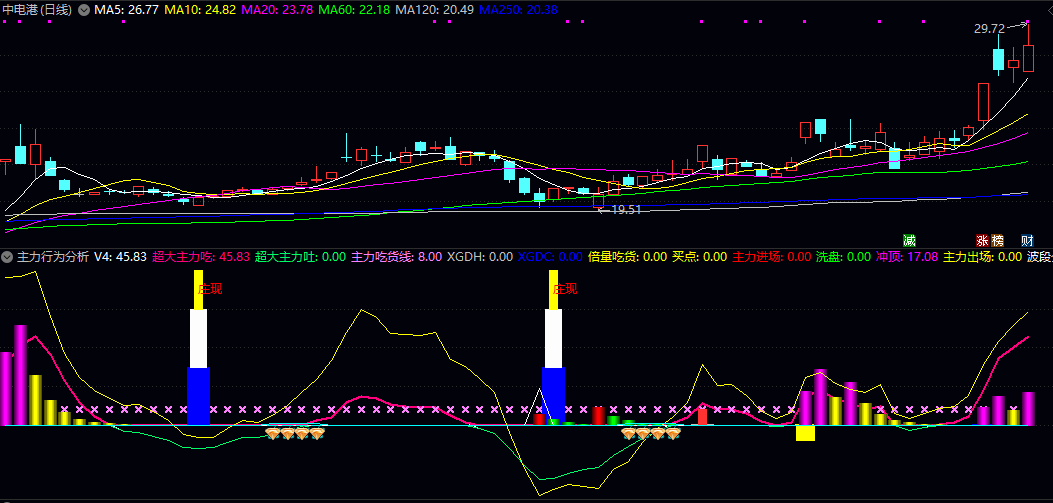This screenshot has width=1053, height=503.
Task: Click the 主力进场: 0.00 value
Action: [x=772, y=257]
